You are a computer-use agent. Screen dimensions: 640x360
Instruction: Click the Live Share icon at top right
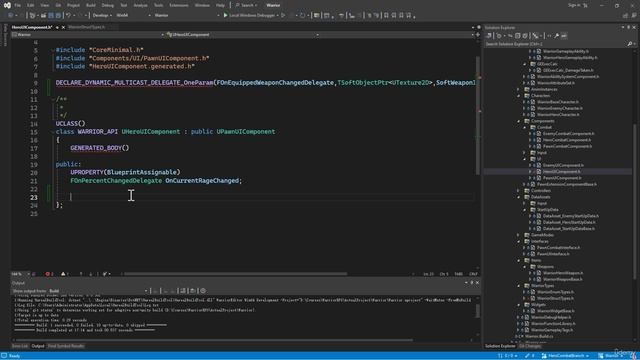pyautogui.click(x=625, y=15)
